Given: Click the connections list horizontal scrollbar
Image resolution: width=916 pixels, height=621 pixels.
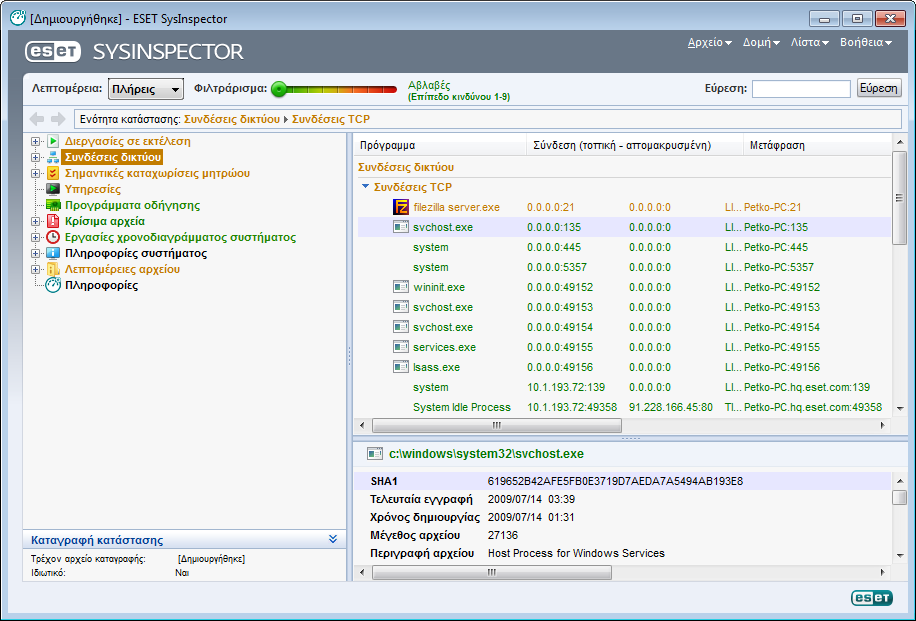Looking at the screenshot, I should coord(497,425).
